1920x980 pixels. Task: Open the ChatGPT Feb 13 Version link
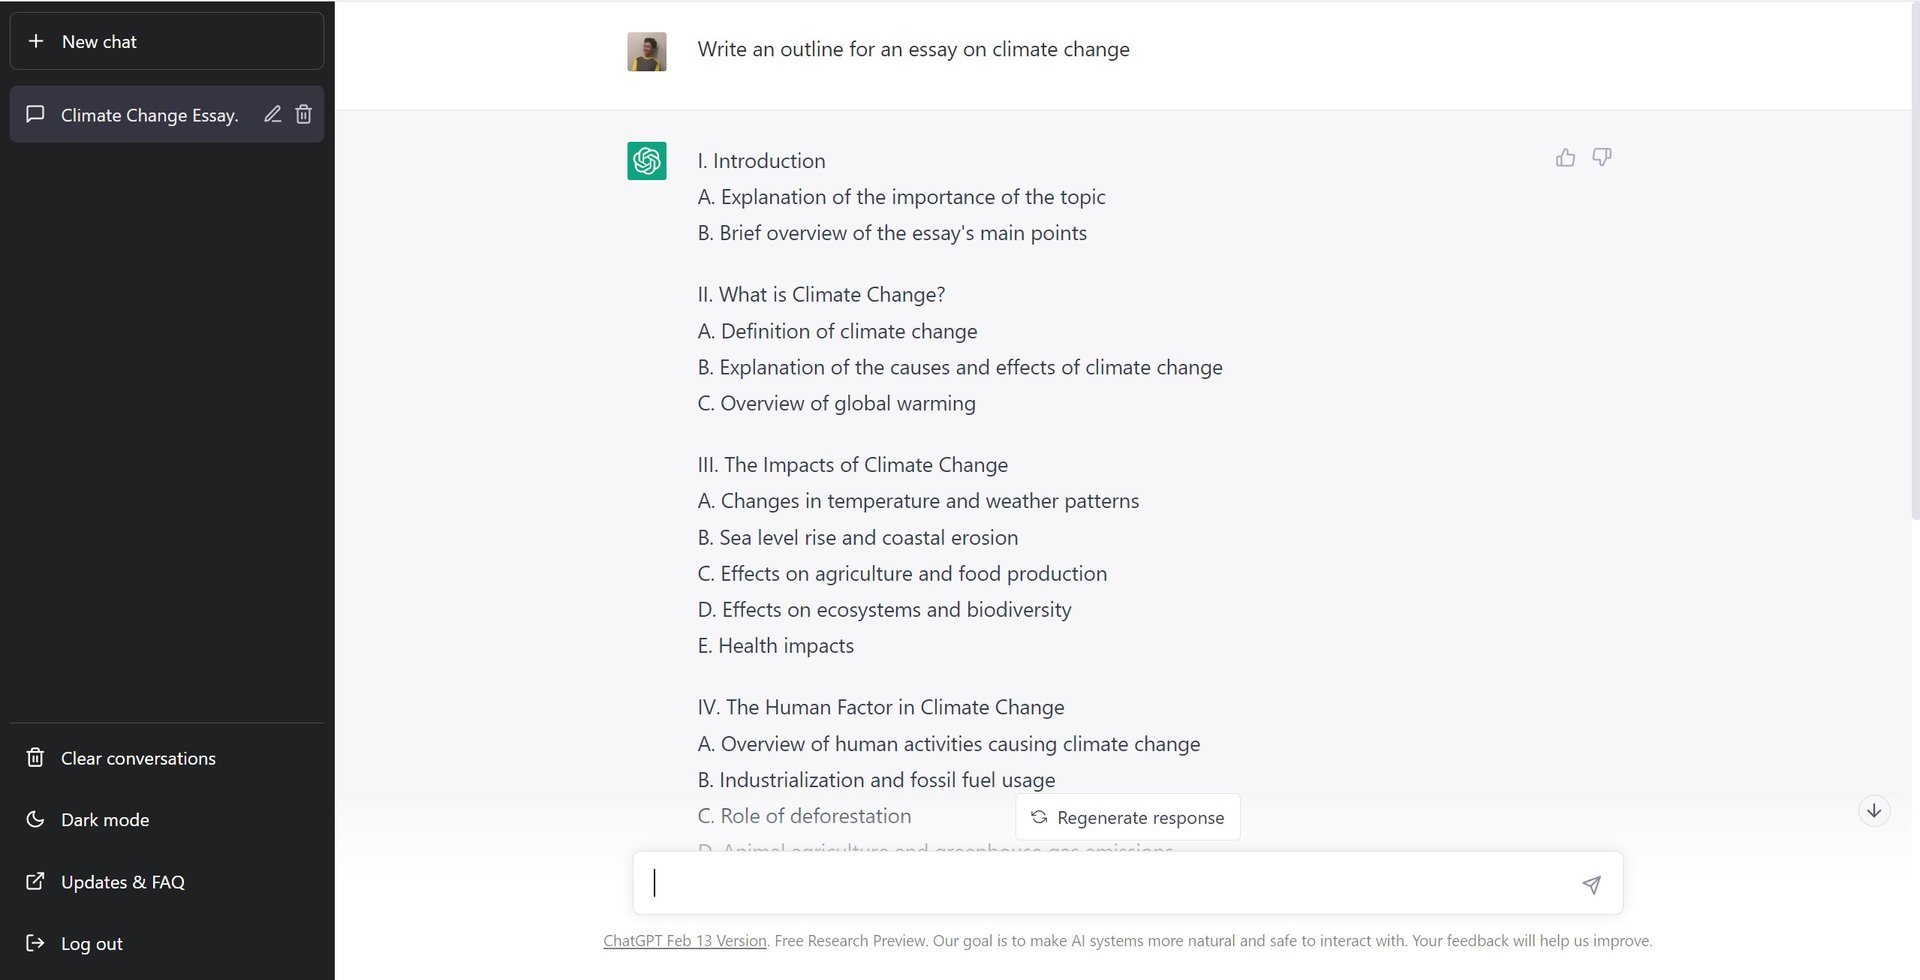click(685, 941)
